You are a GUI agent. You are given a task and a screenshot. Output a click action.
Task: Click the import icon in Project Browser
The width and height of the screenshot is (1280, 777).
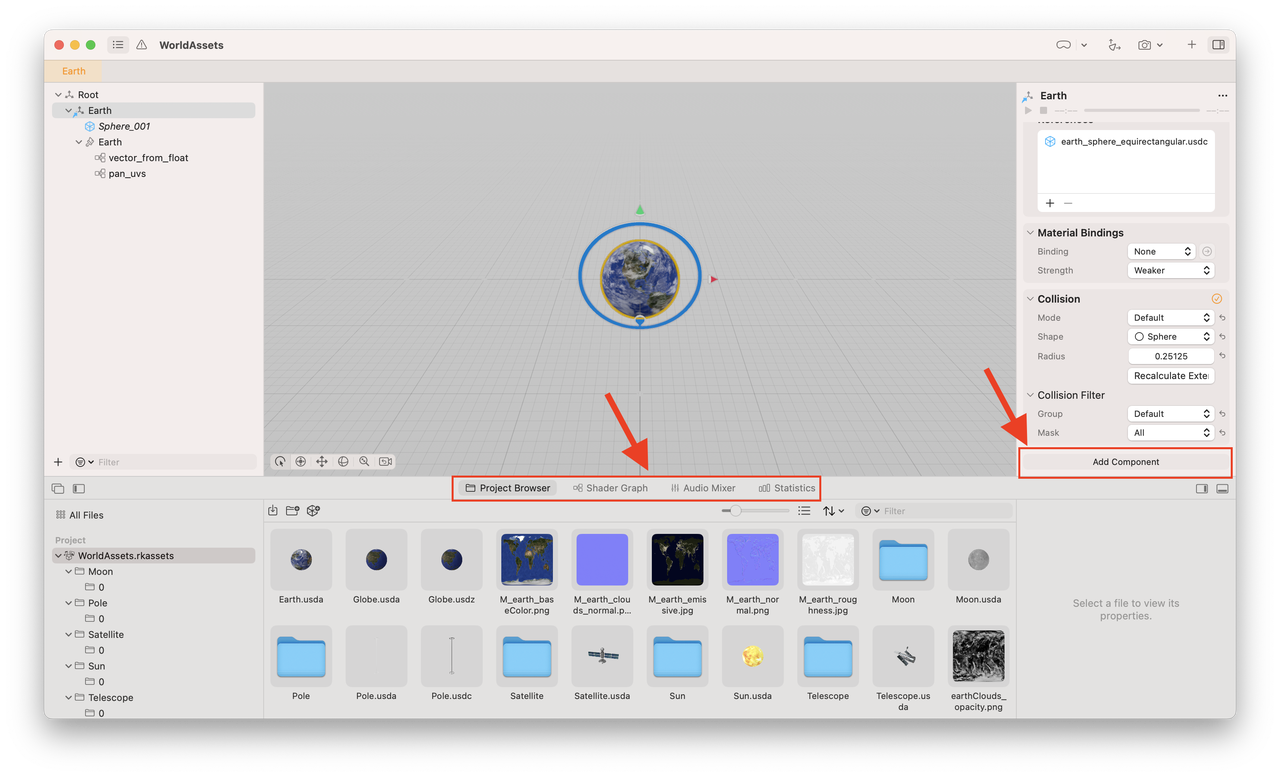(273, 511)
